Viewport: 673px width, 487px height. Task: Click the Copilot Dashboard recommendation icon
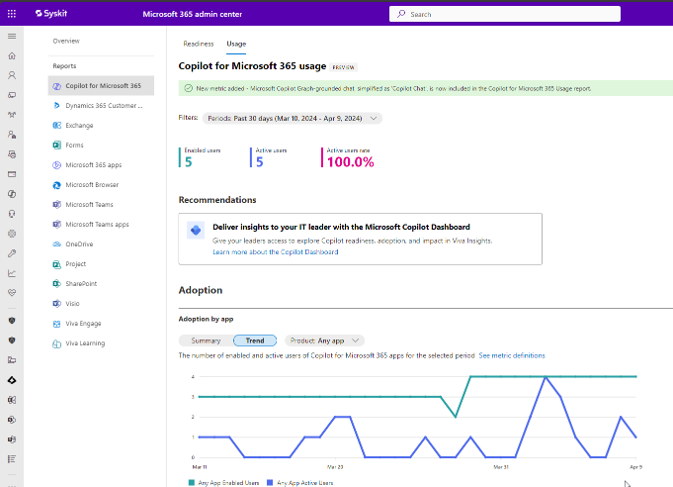click(x=196, y=230)
